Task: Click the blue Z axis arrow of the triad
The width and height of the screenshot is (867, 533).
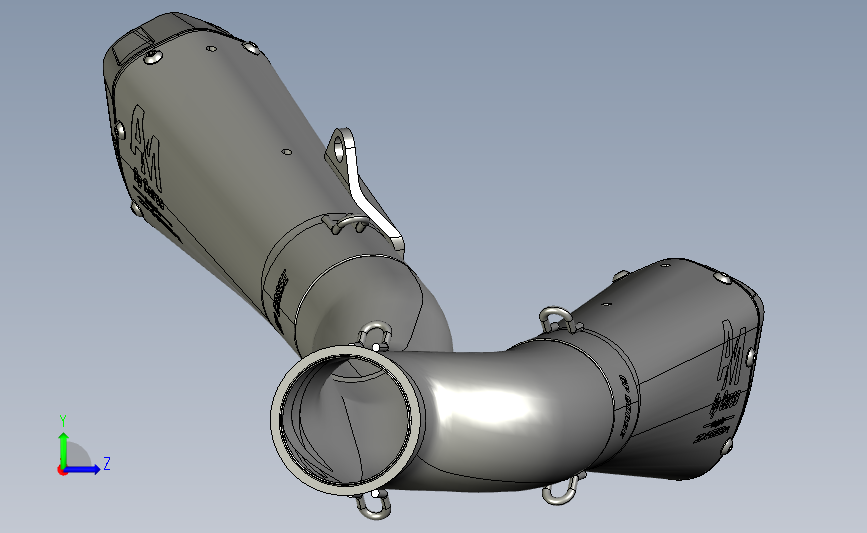Action: (x=83, y=469)
